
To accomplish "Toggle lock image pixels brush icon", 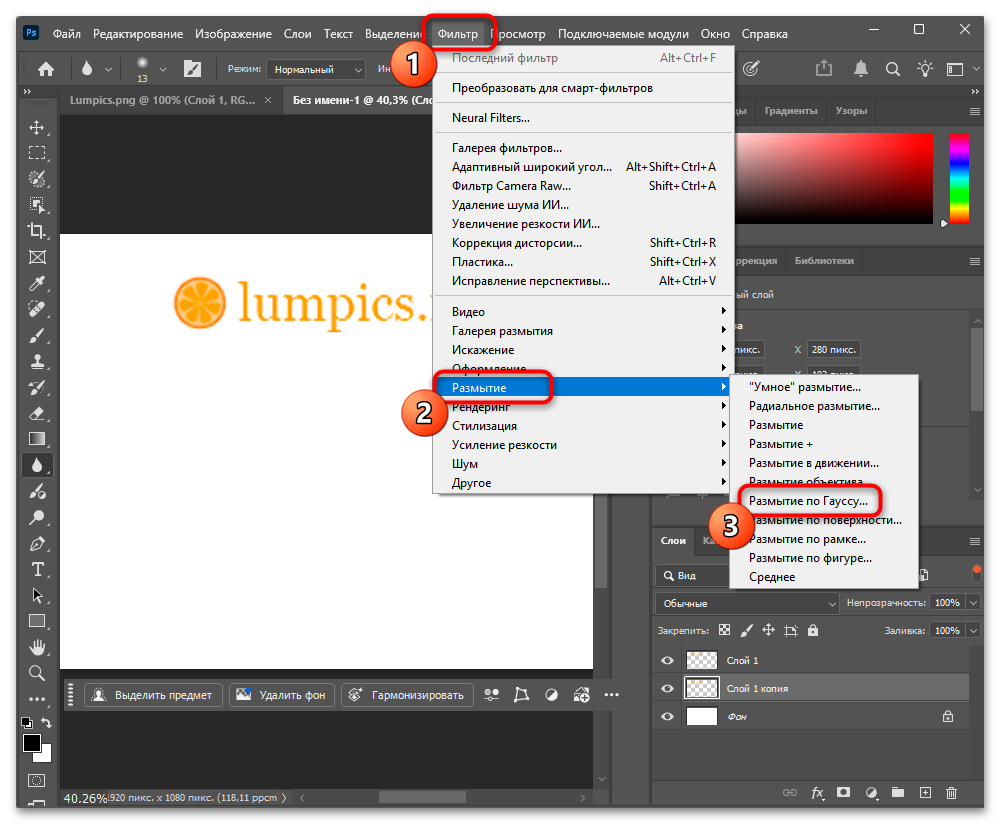I will pyautogui.click(x=746, y=630).
